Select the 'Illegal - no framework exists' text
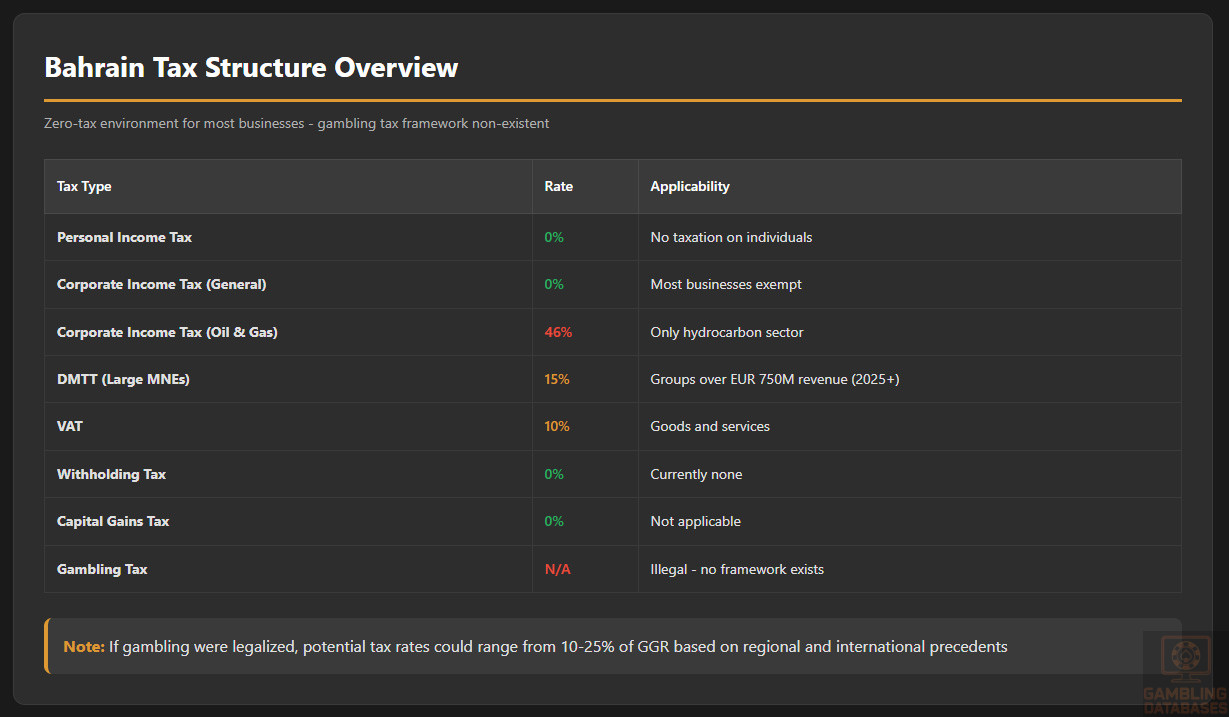 tap(737, 570)
